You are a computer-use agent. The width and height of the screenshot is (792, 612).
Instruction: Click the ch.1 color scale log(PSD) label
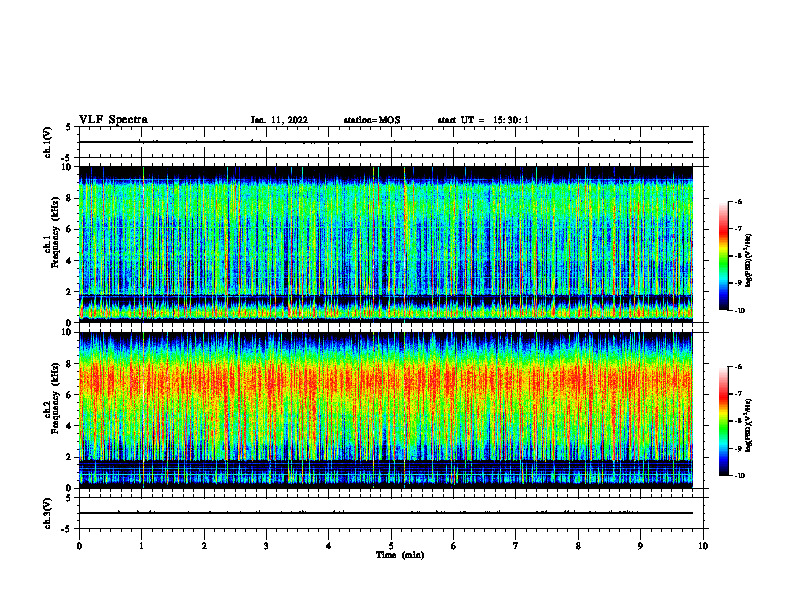[x=749, y=261]
